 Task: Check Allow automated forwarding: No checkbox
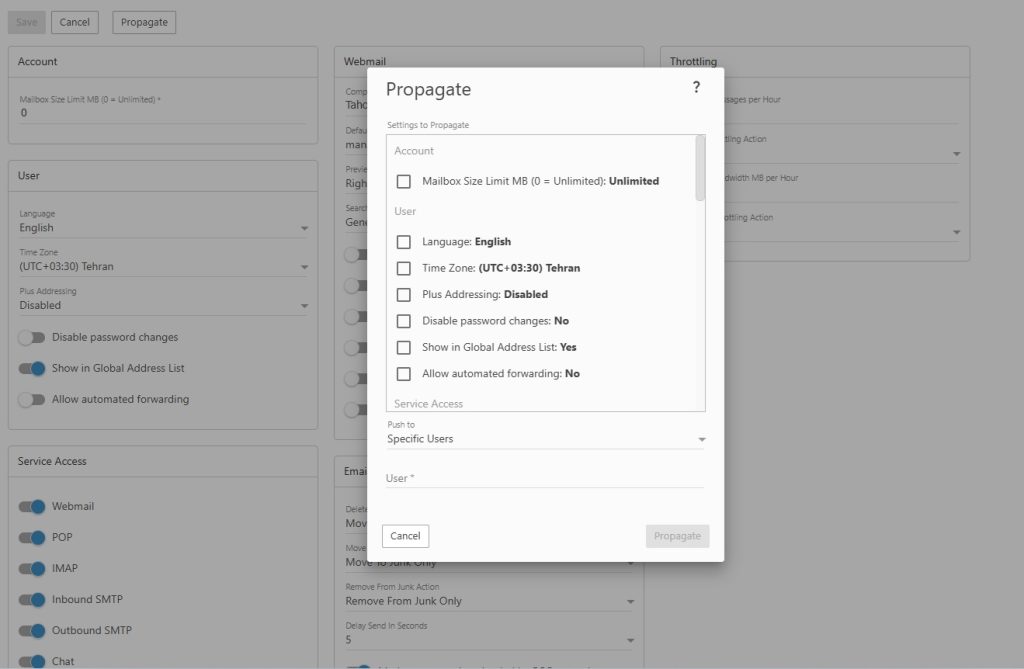404,374
